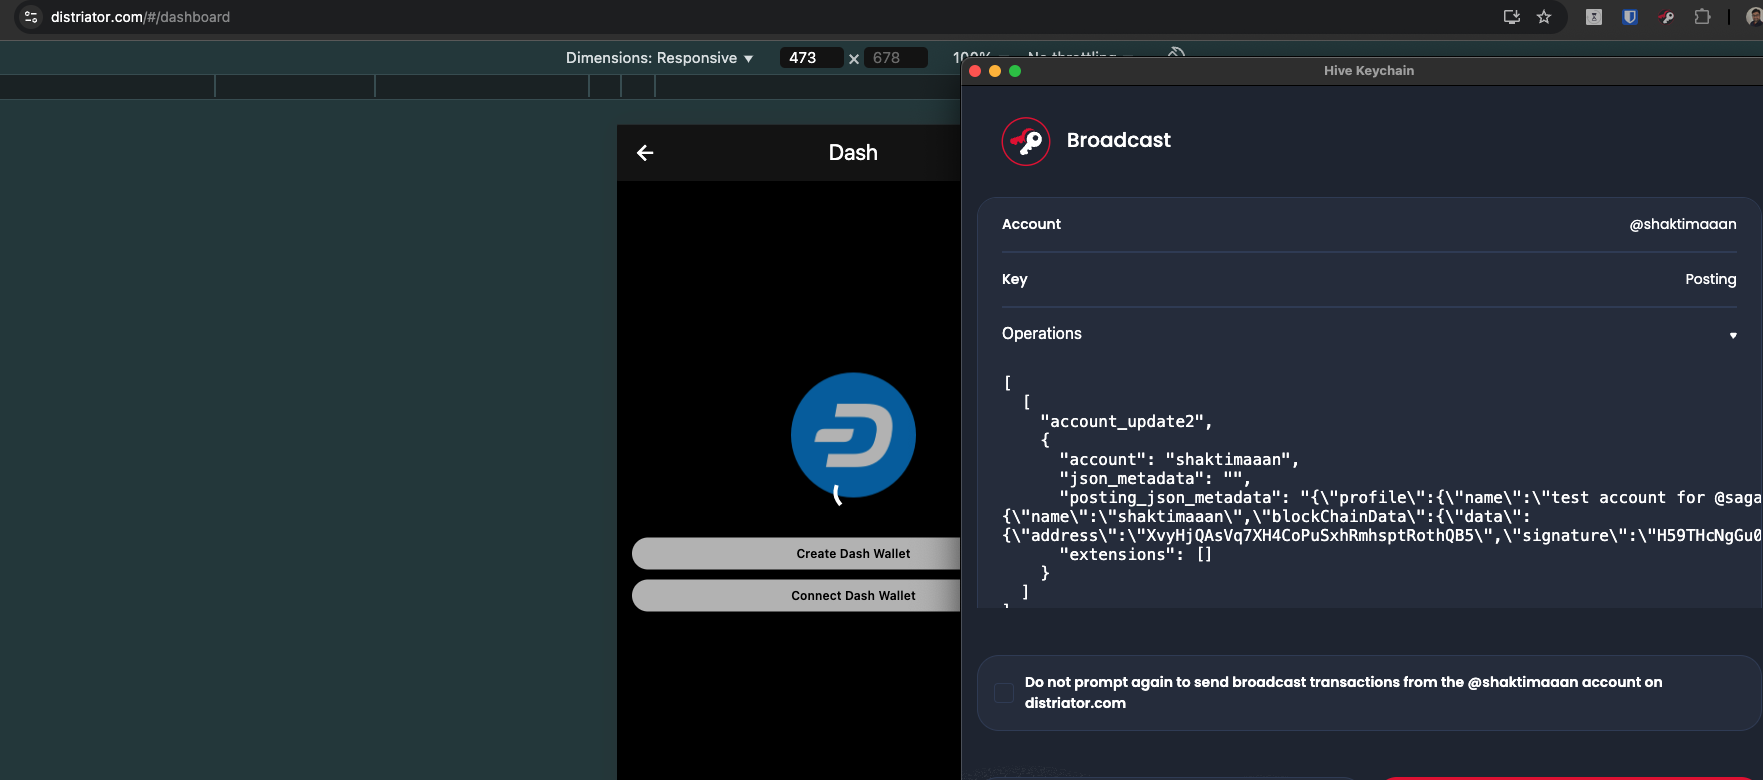Click the "account": "shaktimaaan" line
This screenshot has width=1763, height=780.
(x=1179, y=460)
